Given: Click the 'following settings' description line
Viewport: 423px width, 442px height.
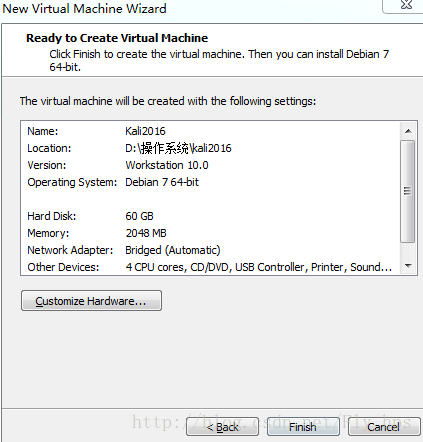Looking at the screenshot, I should click(x=168, y=101).
